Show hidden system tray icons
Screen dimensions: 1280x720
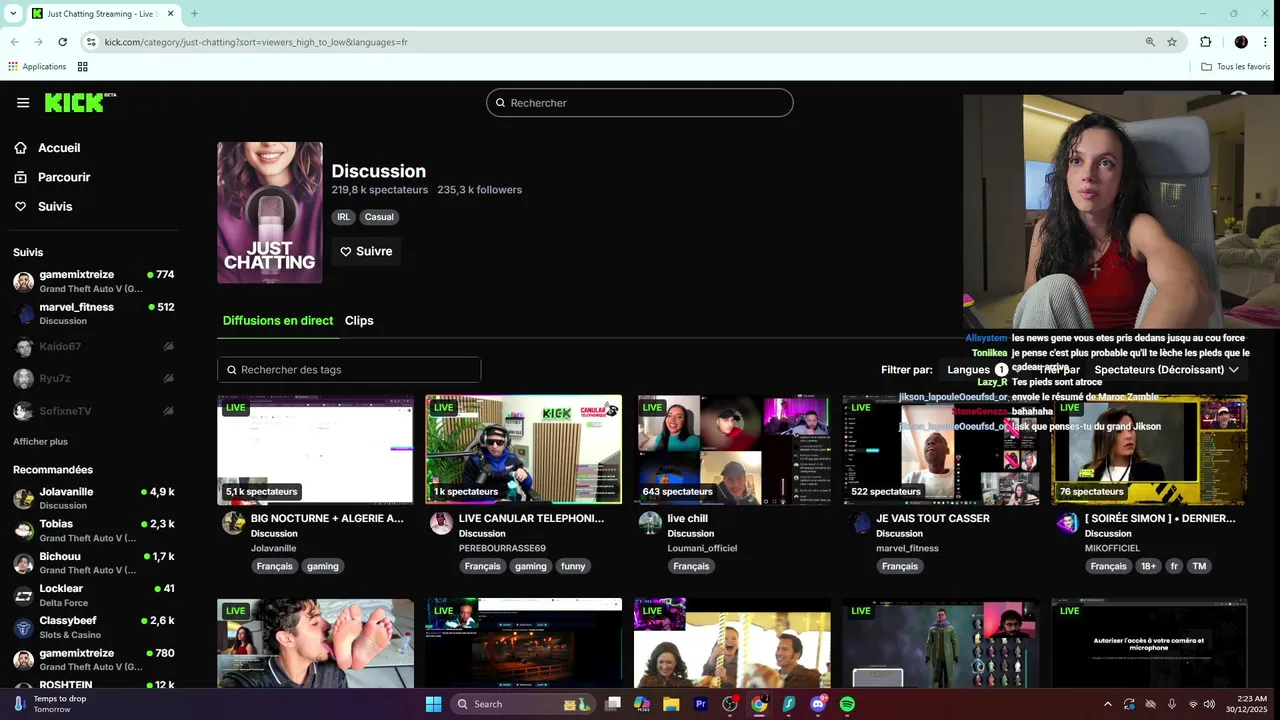(x=1107, y=704)
